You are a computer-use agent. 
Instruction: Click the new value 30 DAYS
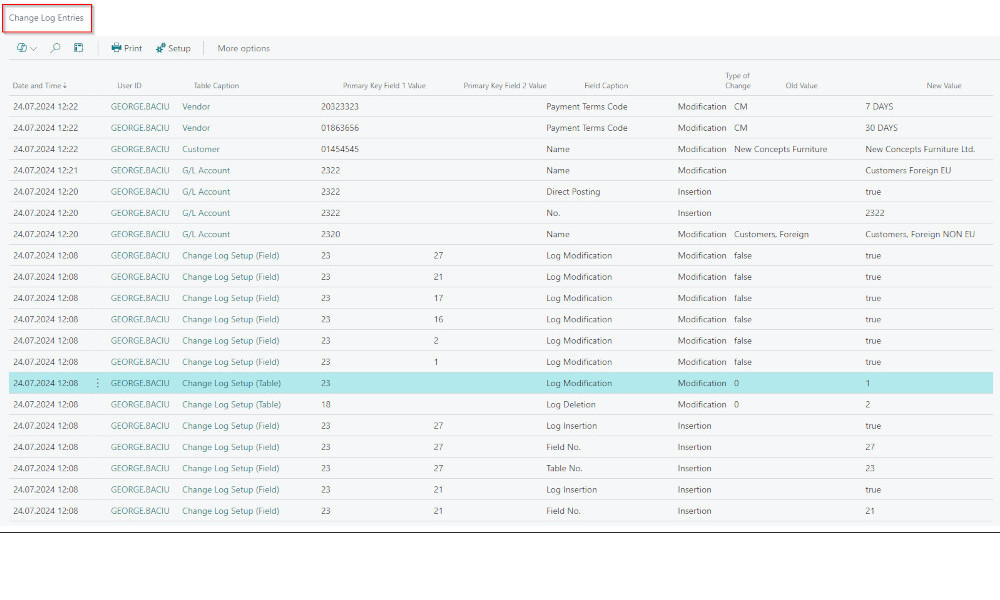point(881,128)
